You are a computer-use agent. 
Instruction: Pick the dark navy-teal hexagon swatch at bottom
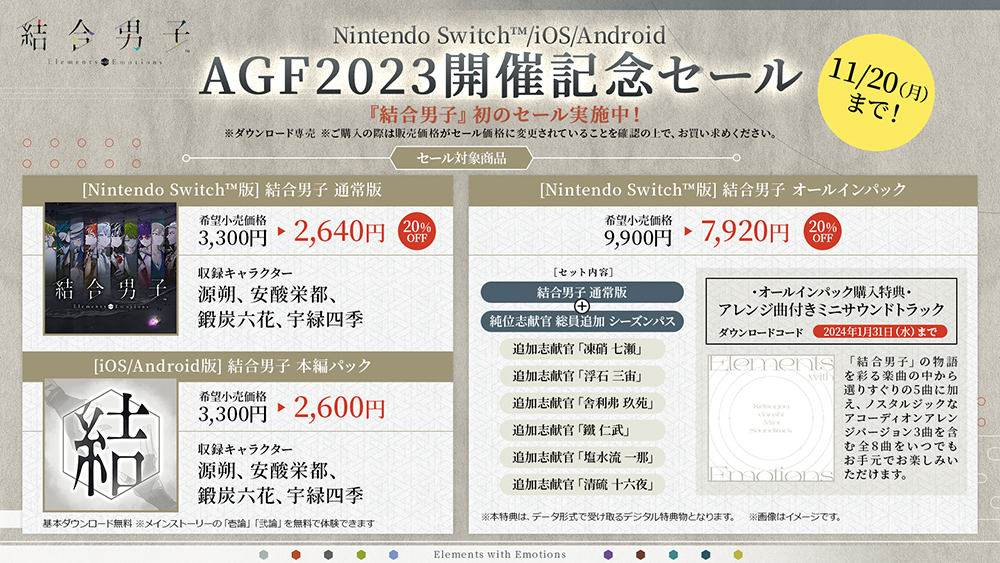705,555
